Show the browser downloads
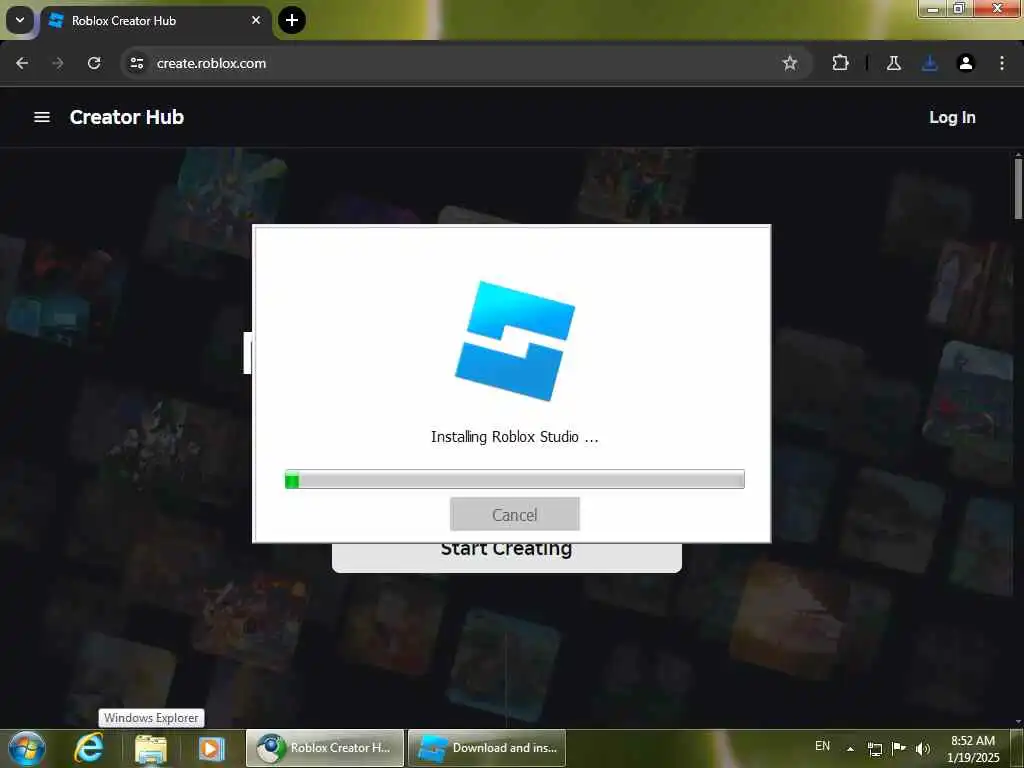The width and height of the screenshot is (1024, 768). click(929, 63)
